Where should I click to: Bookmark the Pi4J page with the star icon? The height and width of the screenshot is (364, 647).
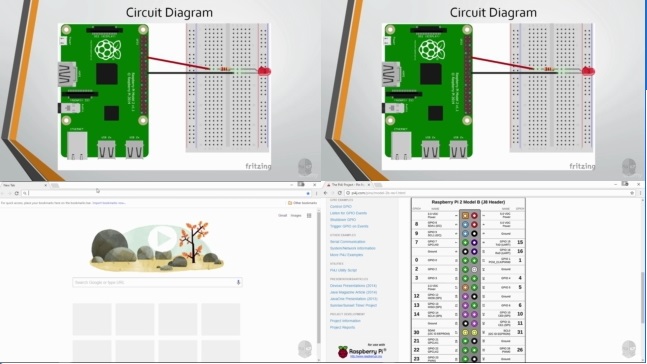632,193
